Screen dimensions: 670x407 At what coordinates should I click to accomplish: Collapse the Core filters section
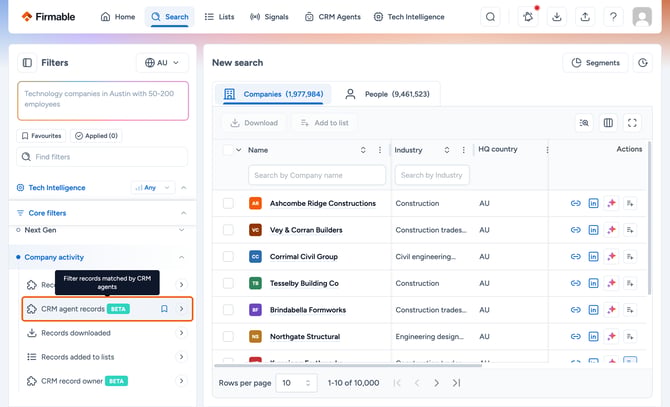(184, 213)
